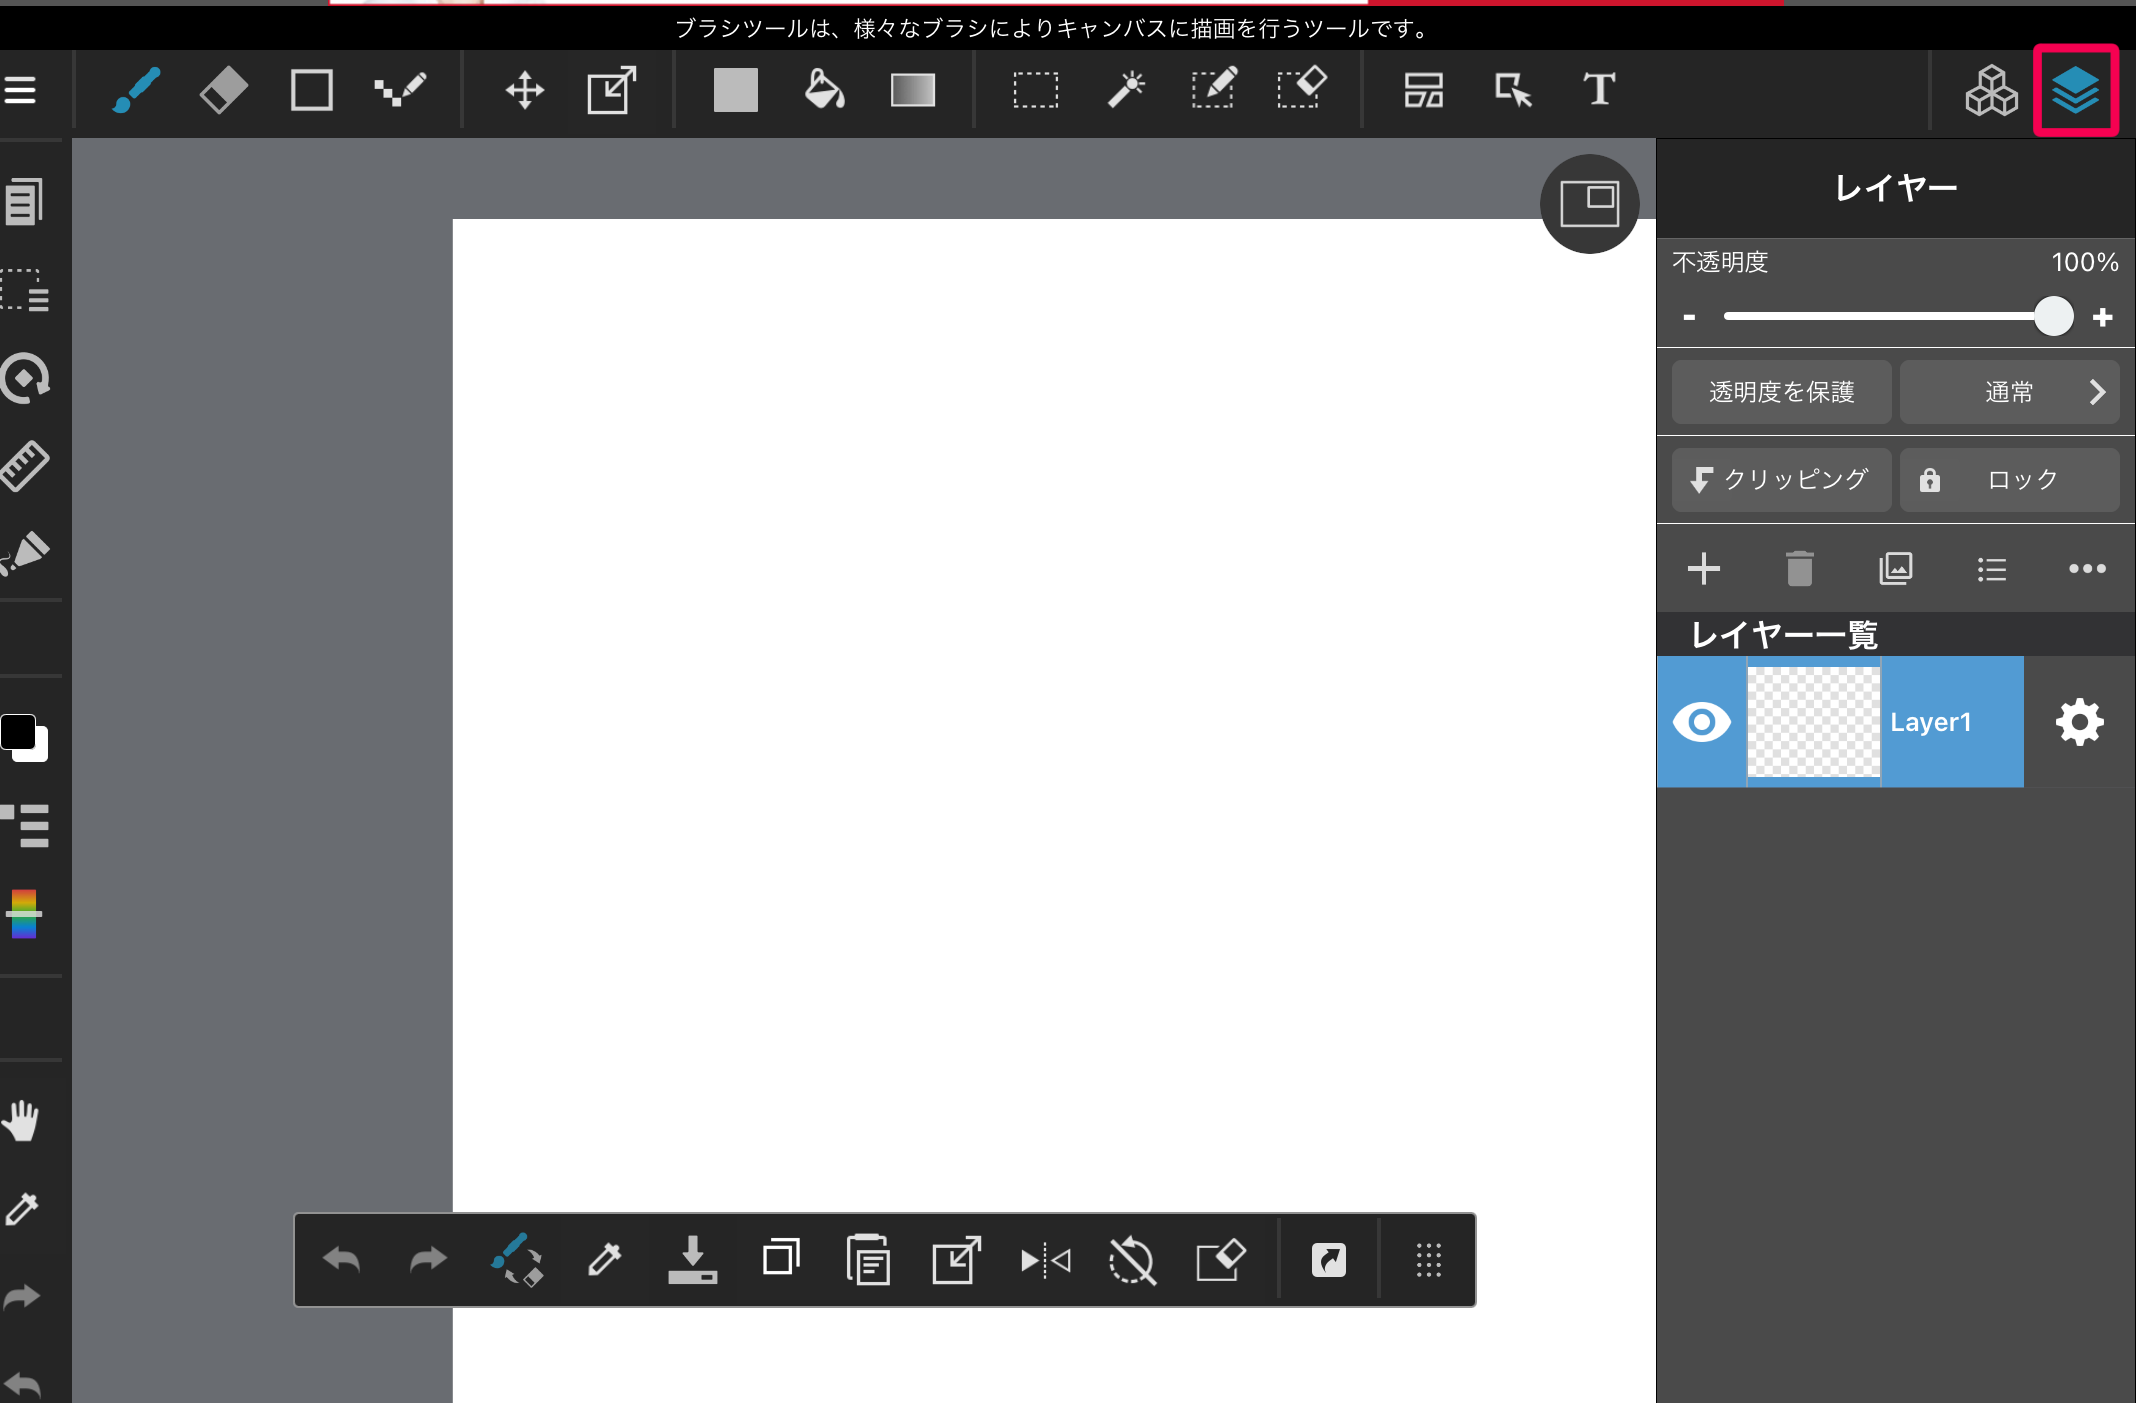Toggle 透明度を保護 (protect alpha)
The width and height of the screenshot is (2136, 1403).
(x=1781, y=392)
